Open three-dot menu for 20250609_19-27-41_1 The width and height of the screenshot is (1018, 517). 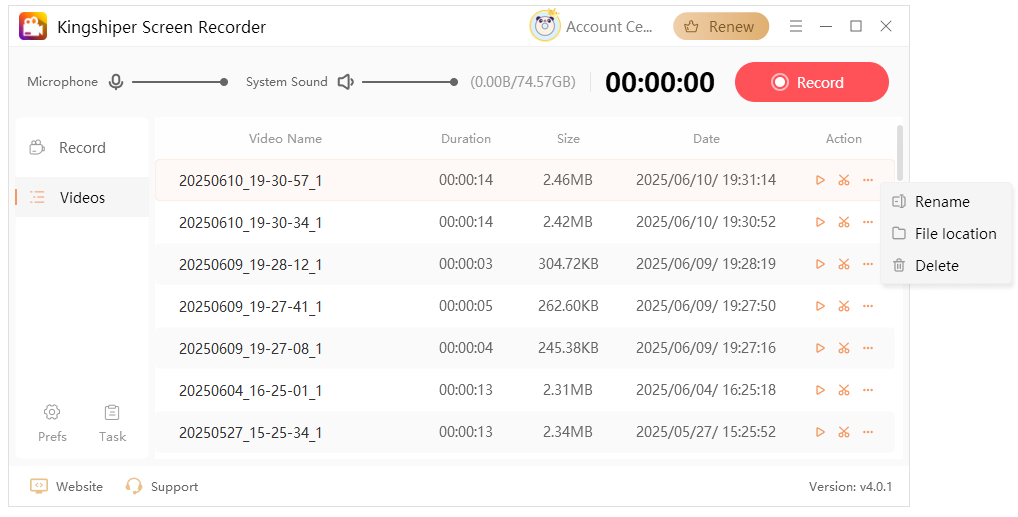click(867, 306)
